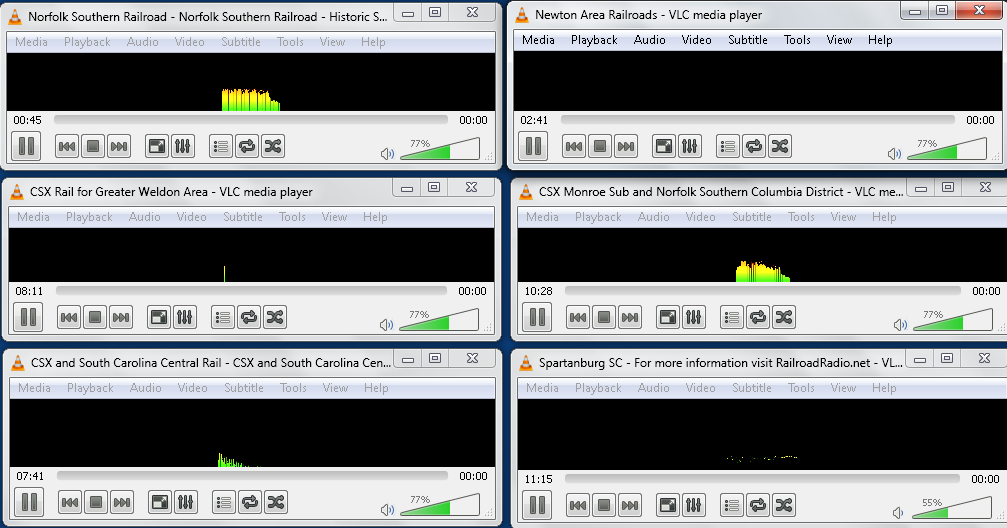
Task: Skip to next track in Norfolk Southern Railroad window
Action: click(x=119, y=146)
